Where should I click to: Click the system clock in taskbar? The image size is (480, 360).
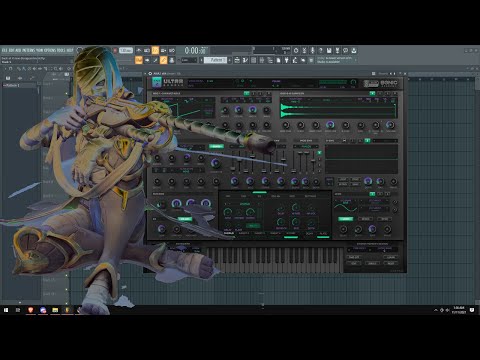pos(459,310)
